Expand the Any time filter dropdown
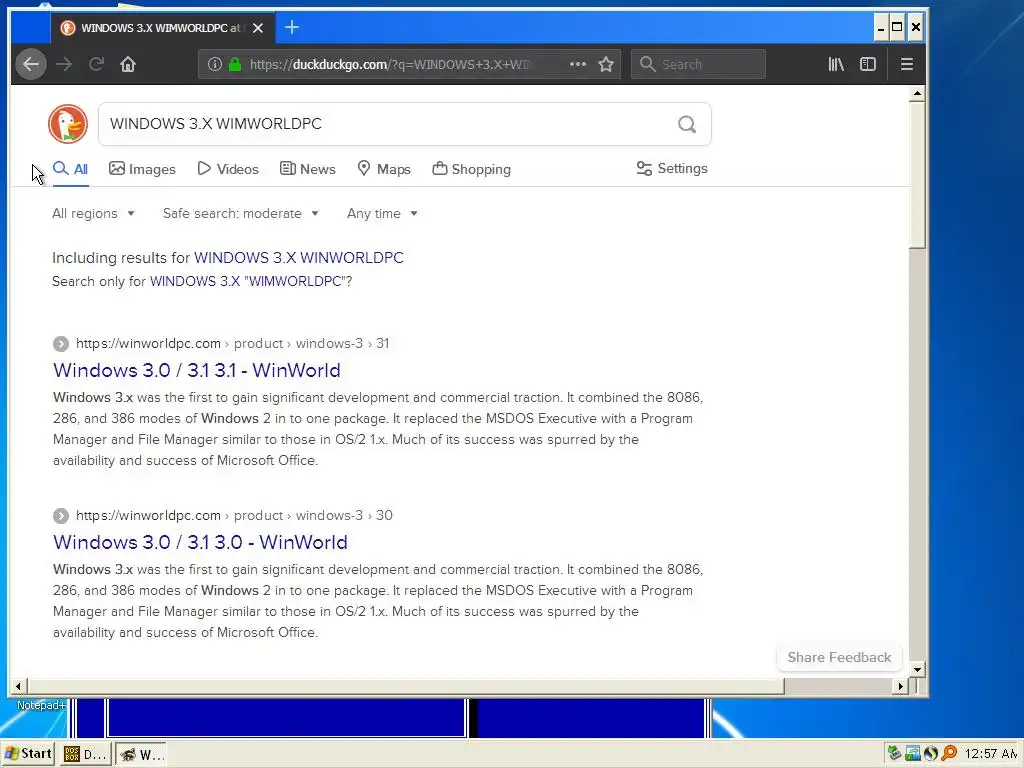The image size is (1024, 768). (x=382, y=214)
